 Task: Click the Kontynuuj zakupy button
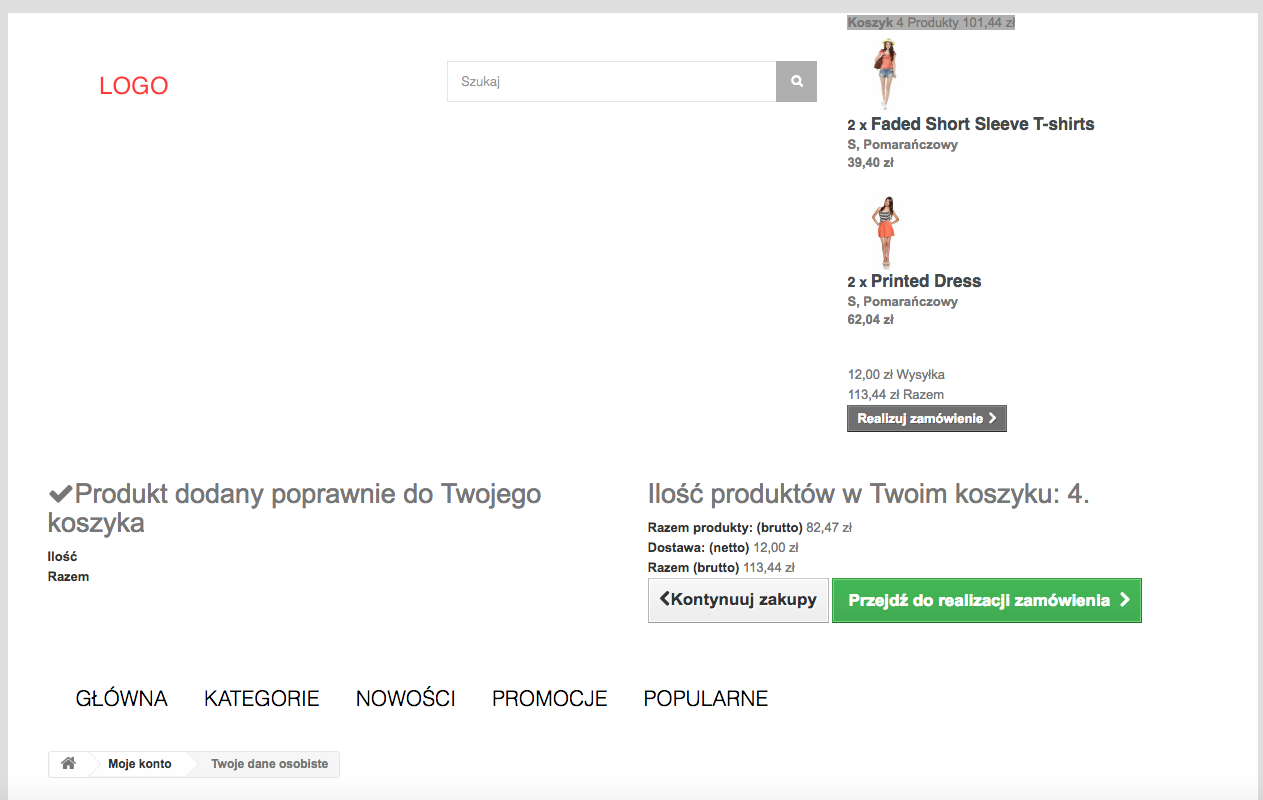tap(738, 600)
